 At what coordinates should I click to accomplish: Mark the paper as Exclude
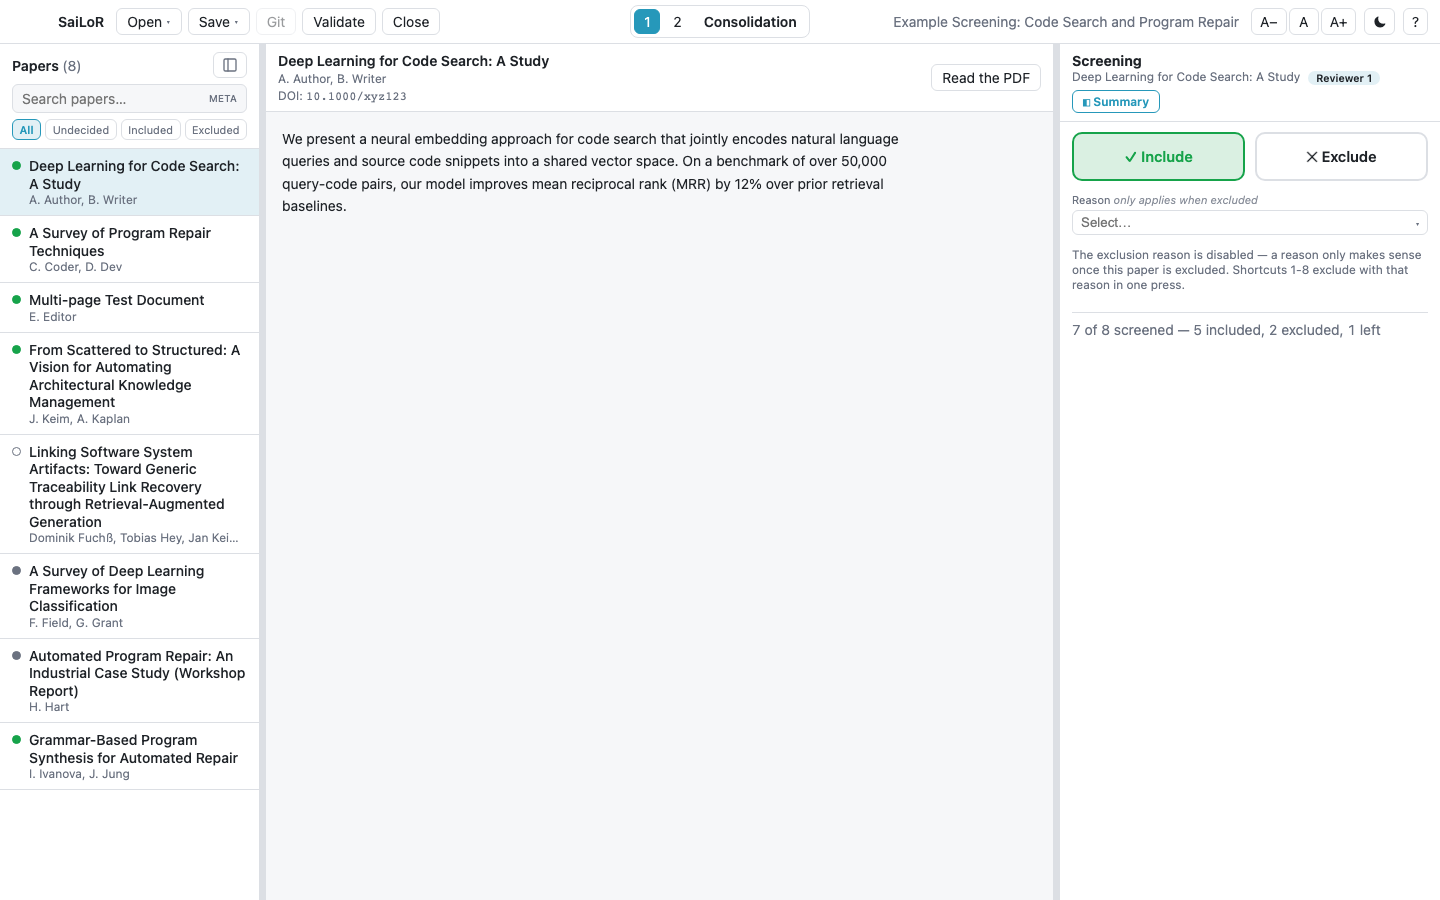pyautogui.click(x=1341, y=157)
